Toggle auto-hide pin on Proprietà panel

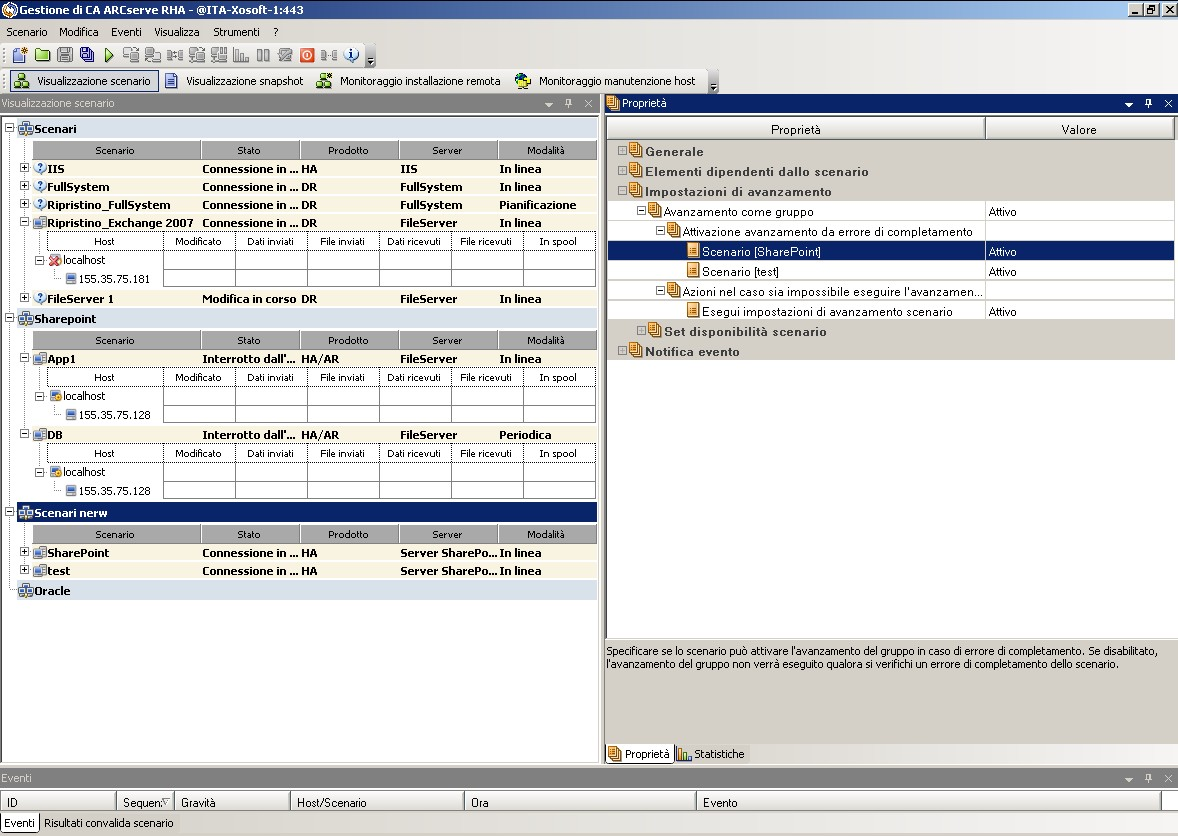(1149, 103)
